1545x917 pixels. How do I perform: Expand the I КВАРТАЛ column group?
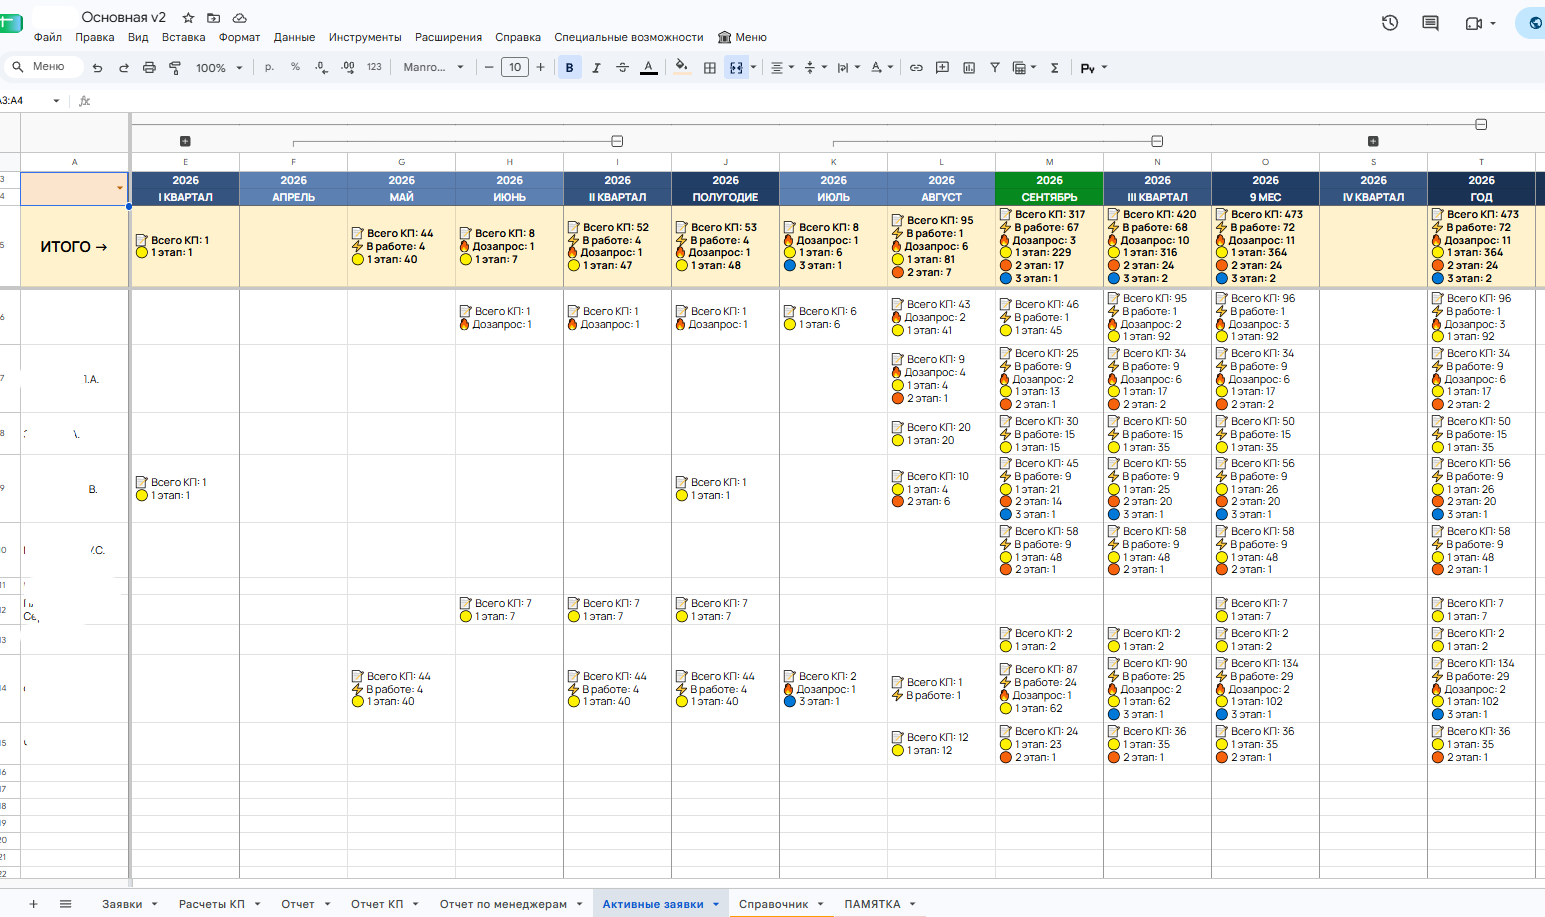185,141
